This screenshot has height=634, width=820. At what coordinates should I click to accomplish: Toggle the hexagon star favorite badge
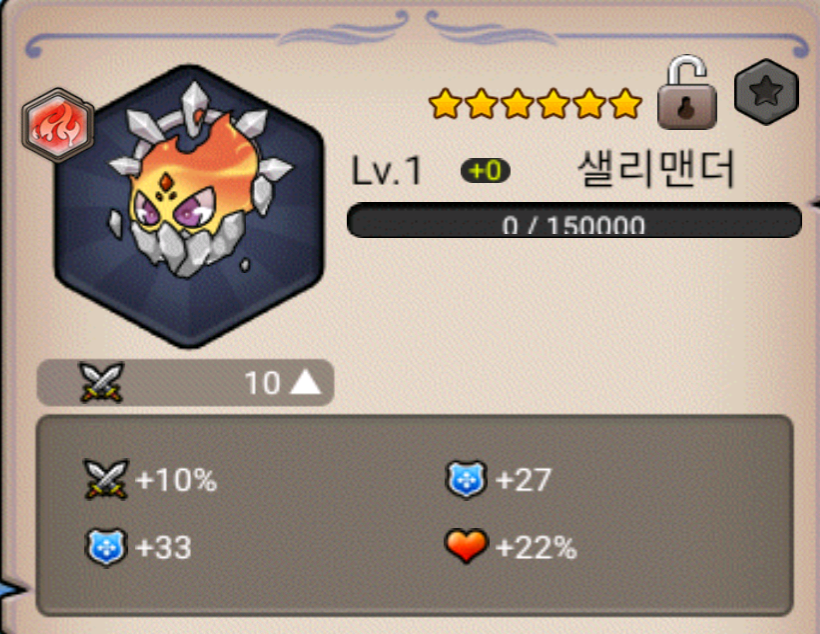tap(766, 92)
